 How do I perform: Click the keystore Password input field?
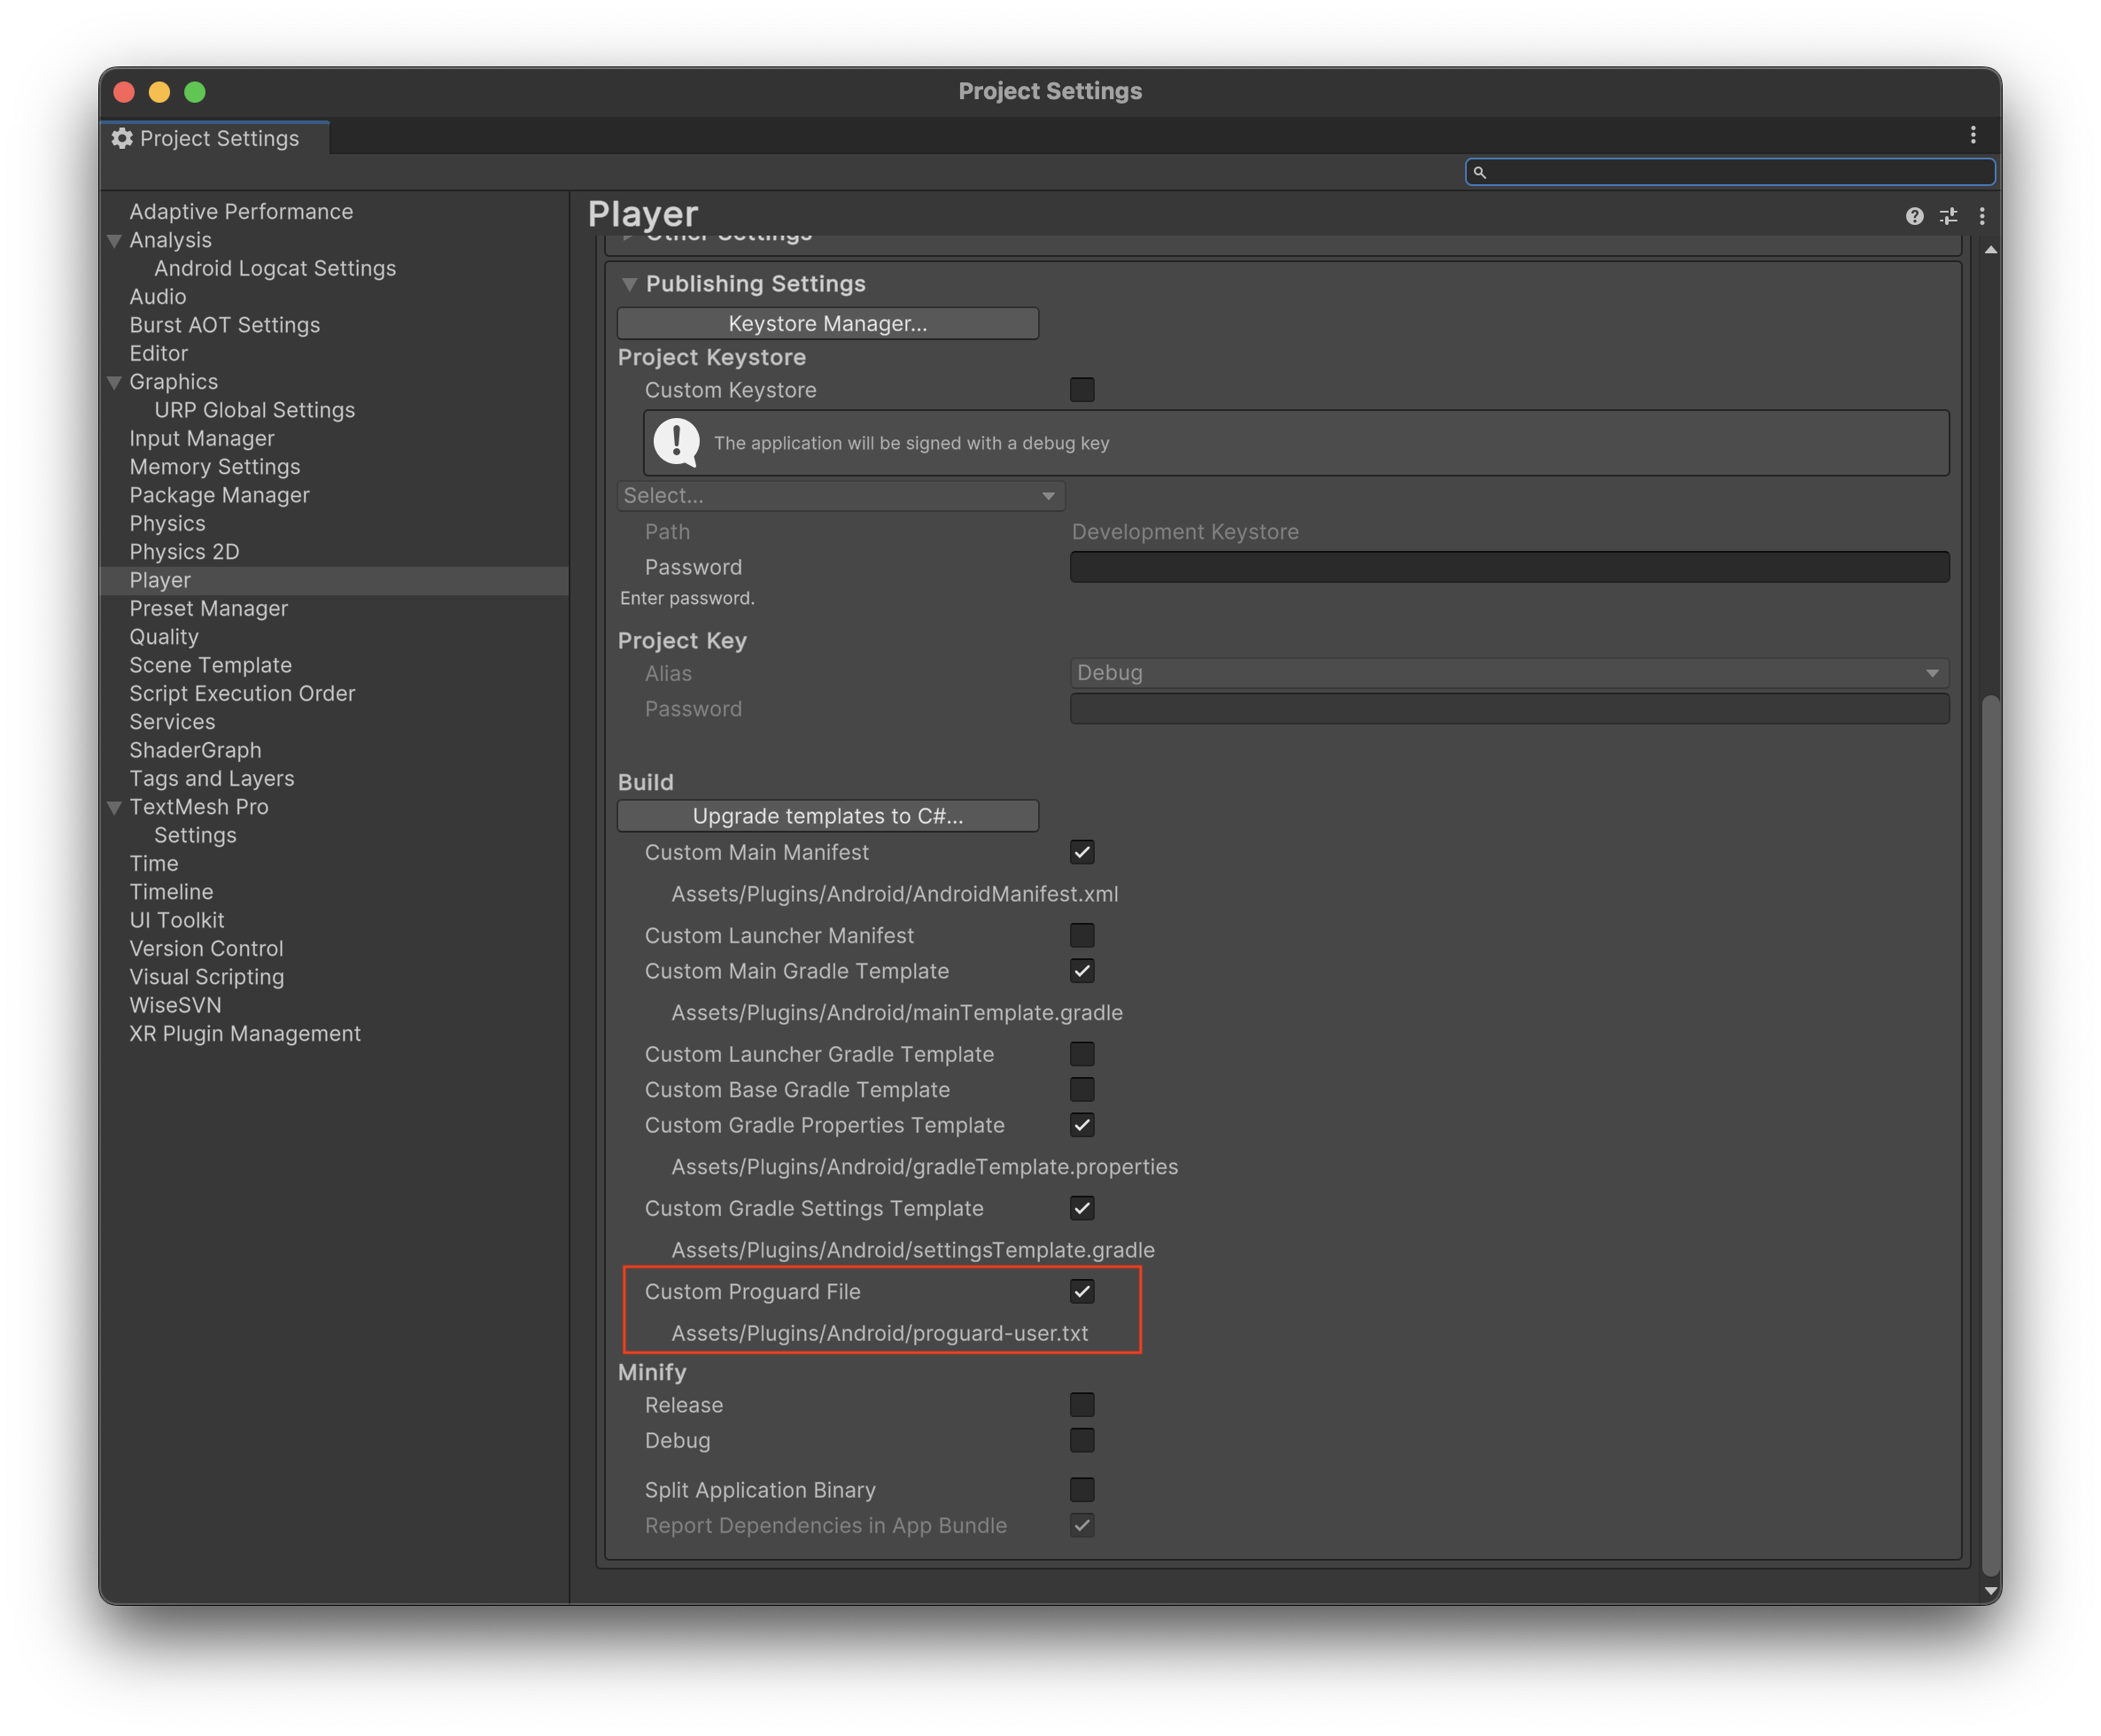click(x=1509, y=567)
